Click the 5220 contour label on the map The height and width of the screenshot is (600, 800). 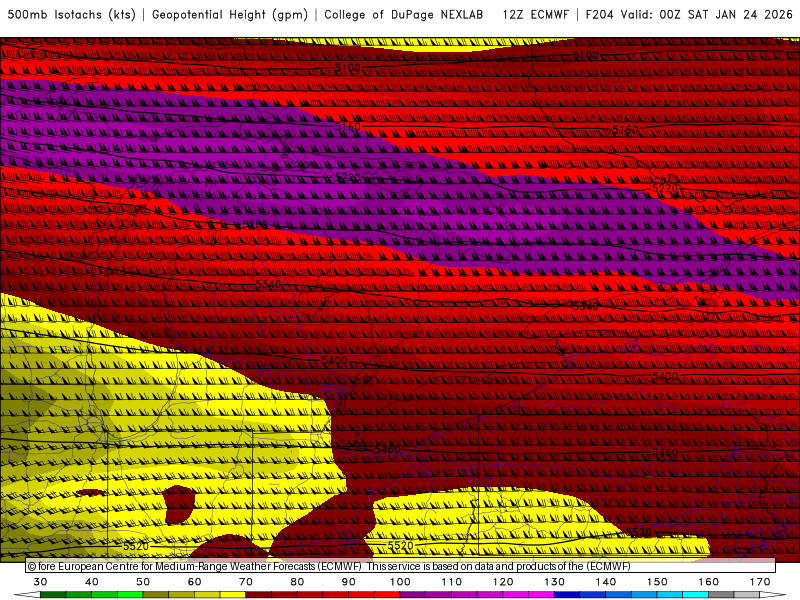[665, 188]
